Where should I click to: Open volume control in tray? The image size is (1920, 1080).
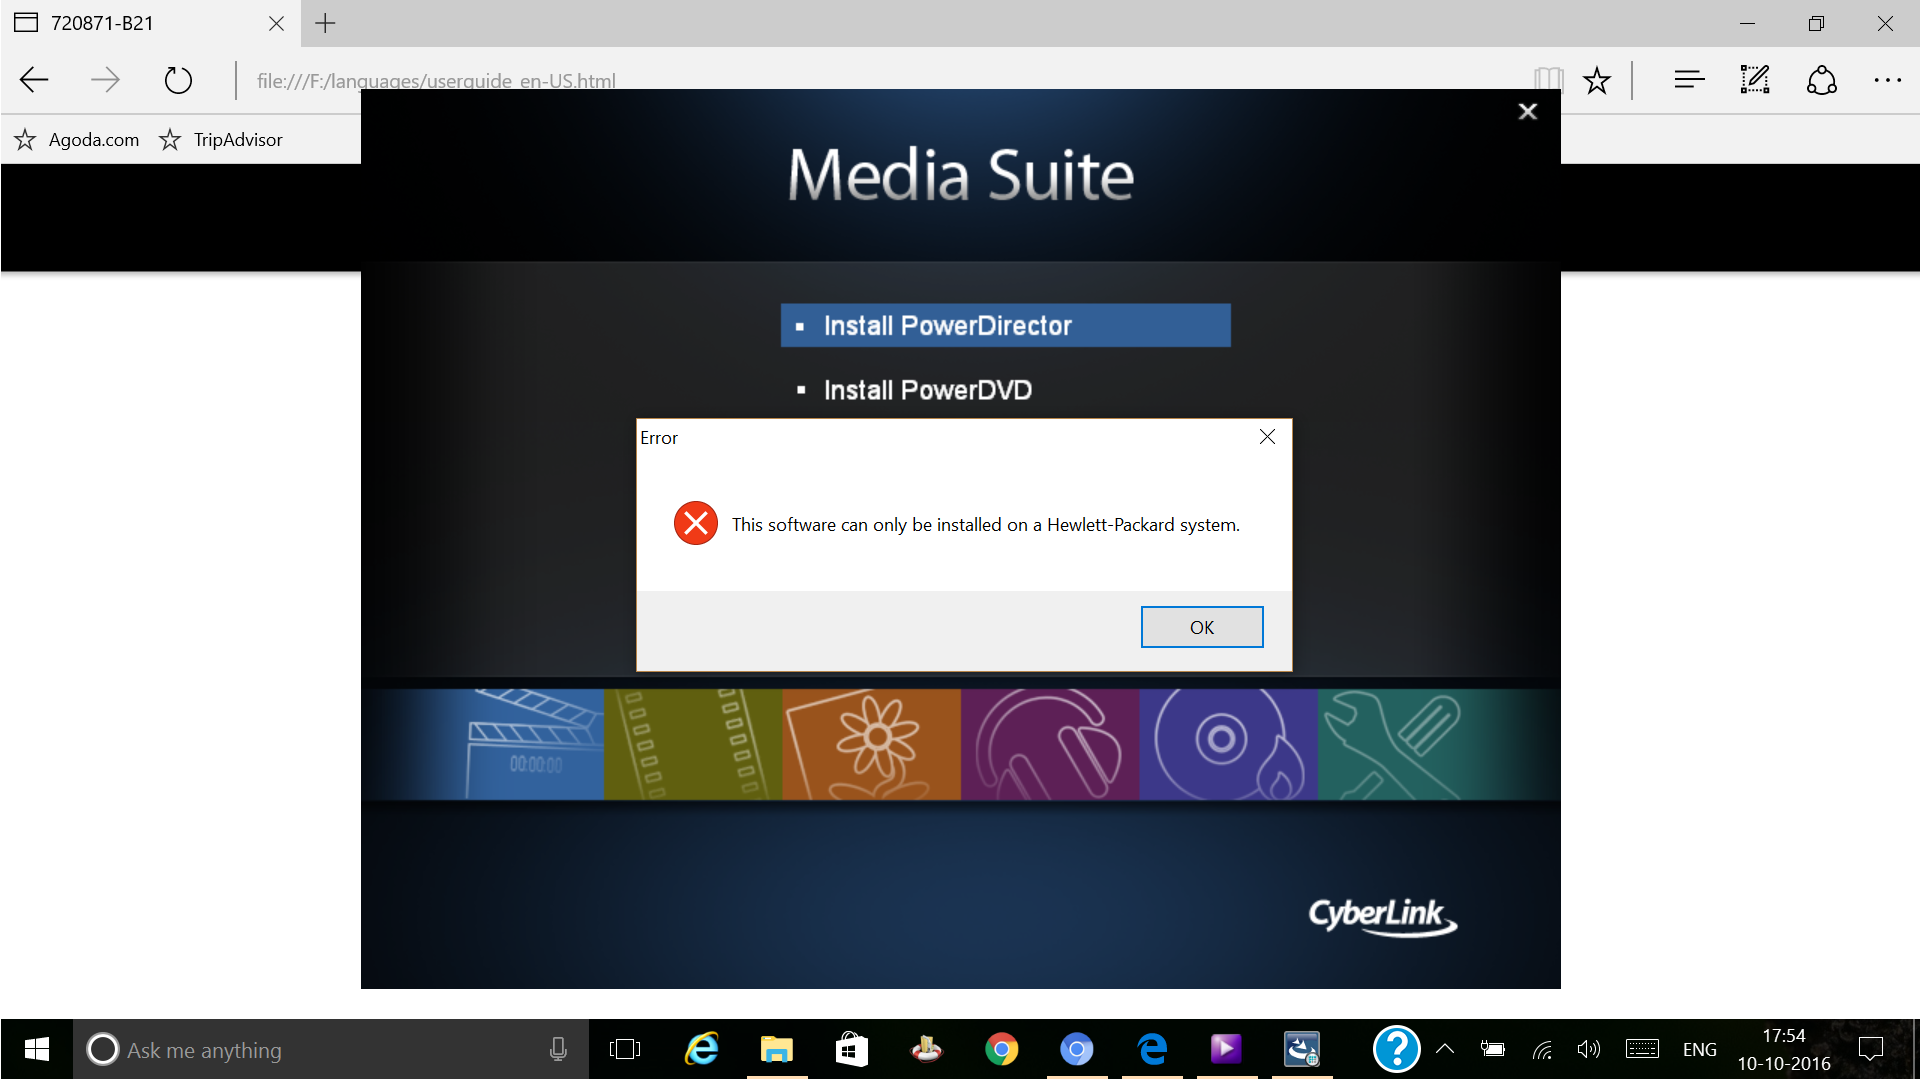pos(1588,1049)
